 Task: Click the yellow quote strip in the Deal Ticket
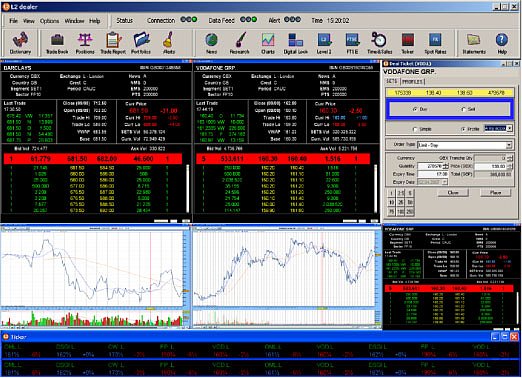449,93
